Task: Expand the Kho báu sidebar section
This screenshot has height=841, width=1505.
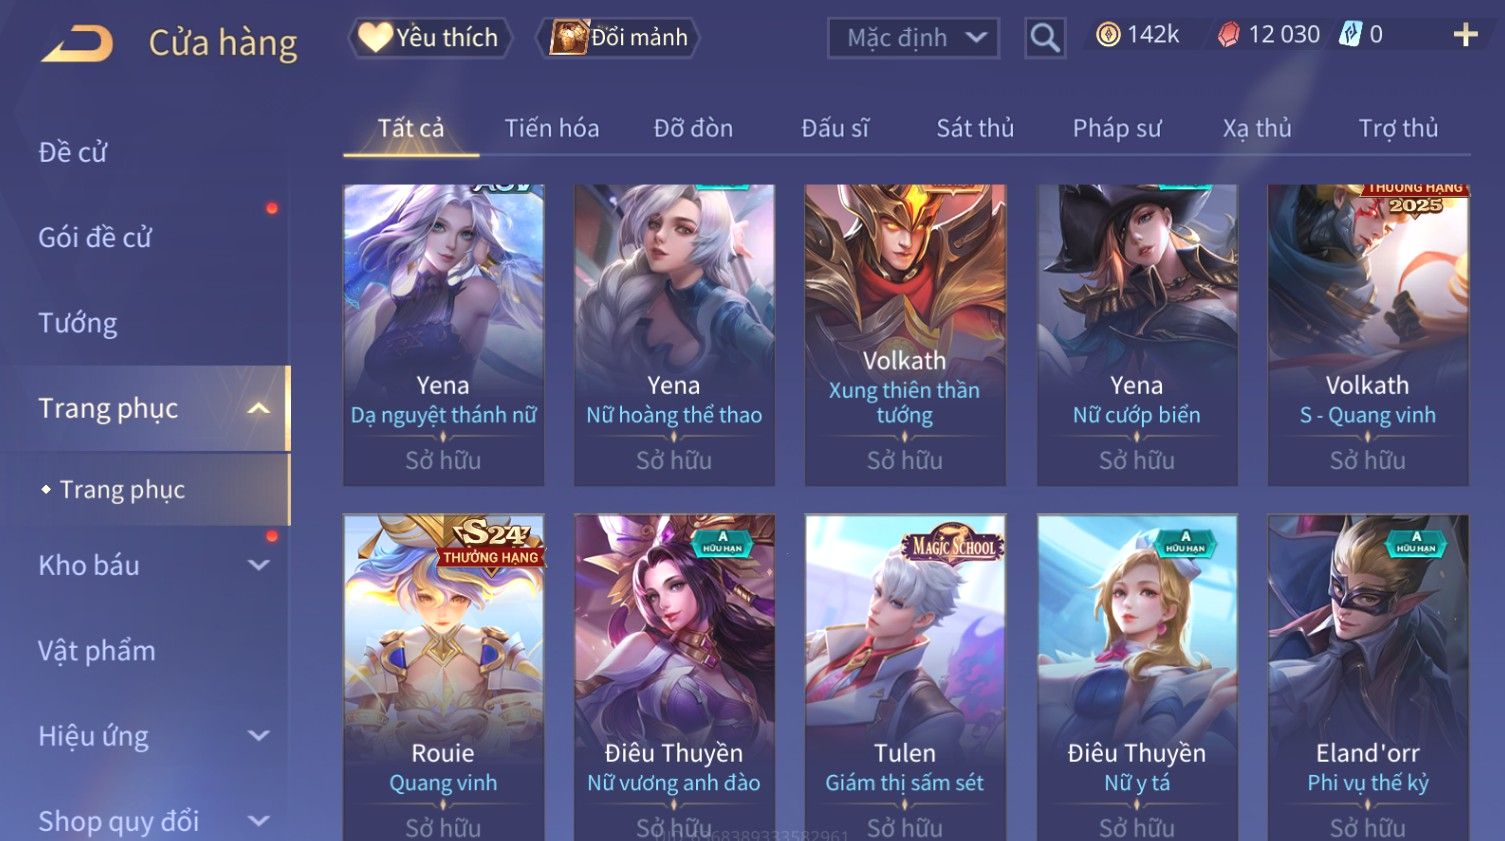Action: 259,565
